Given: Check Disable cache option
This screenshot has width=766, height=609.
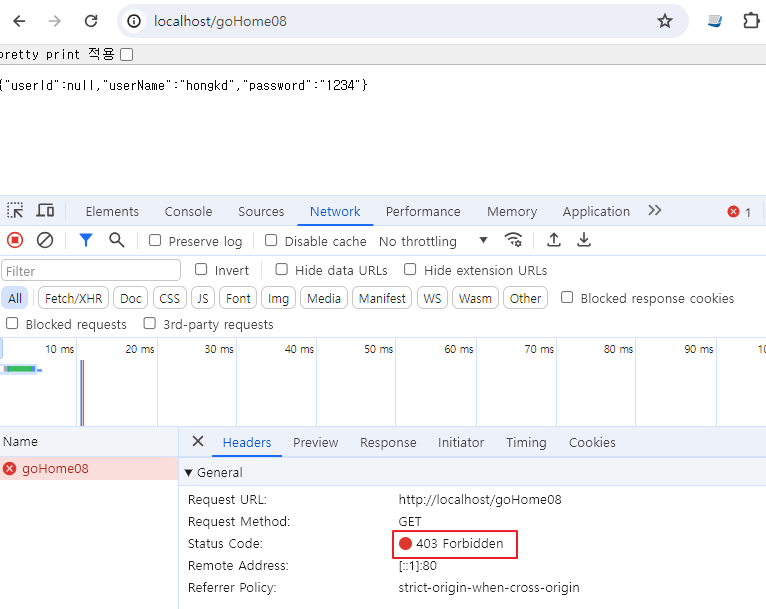Looking at the screenshot, I should [x=271, y=240].
